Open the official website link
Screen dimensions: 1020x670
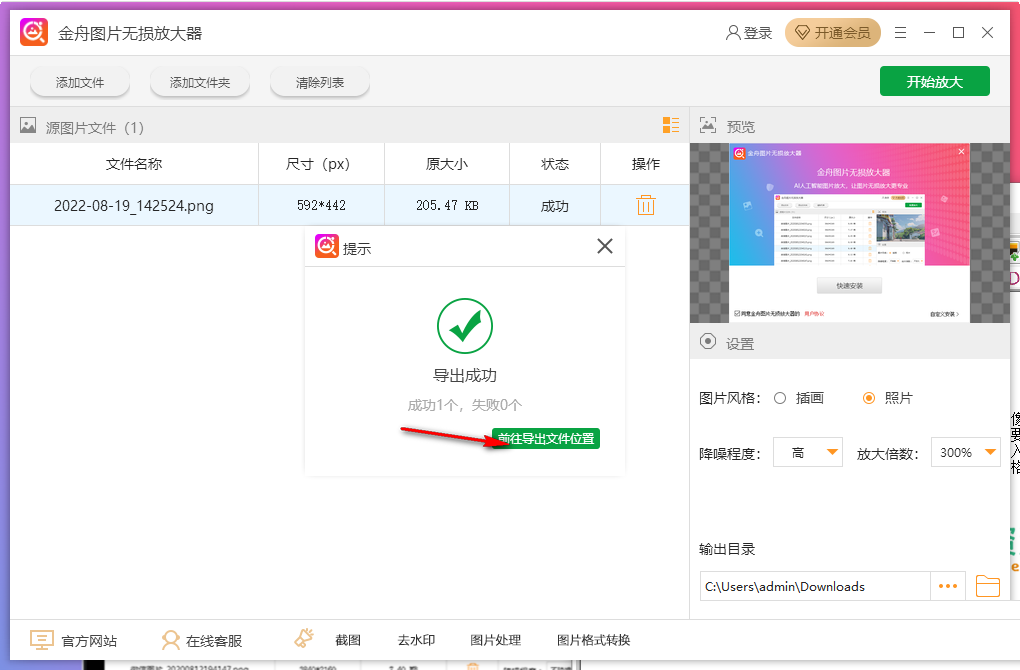pos(74,640)
